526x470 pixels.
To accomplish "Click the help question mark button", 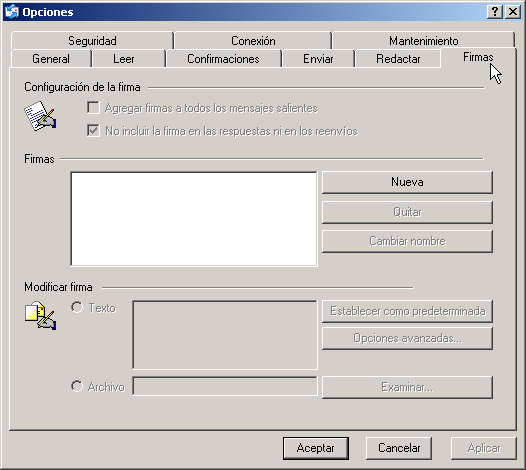I will (x=494, y=12).
